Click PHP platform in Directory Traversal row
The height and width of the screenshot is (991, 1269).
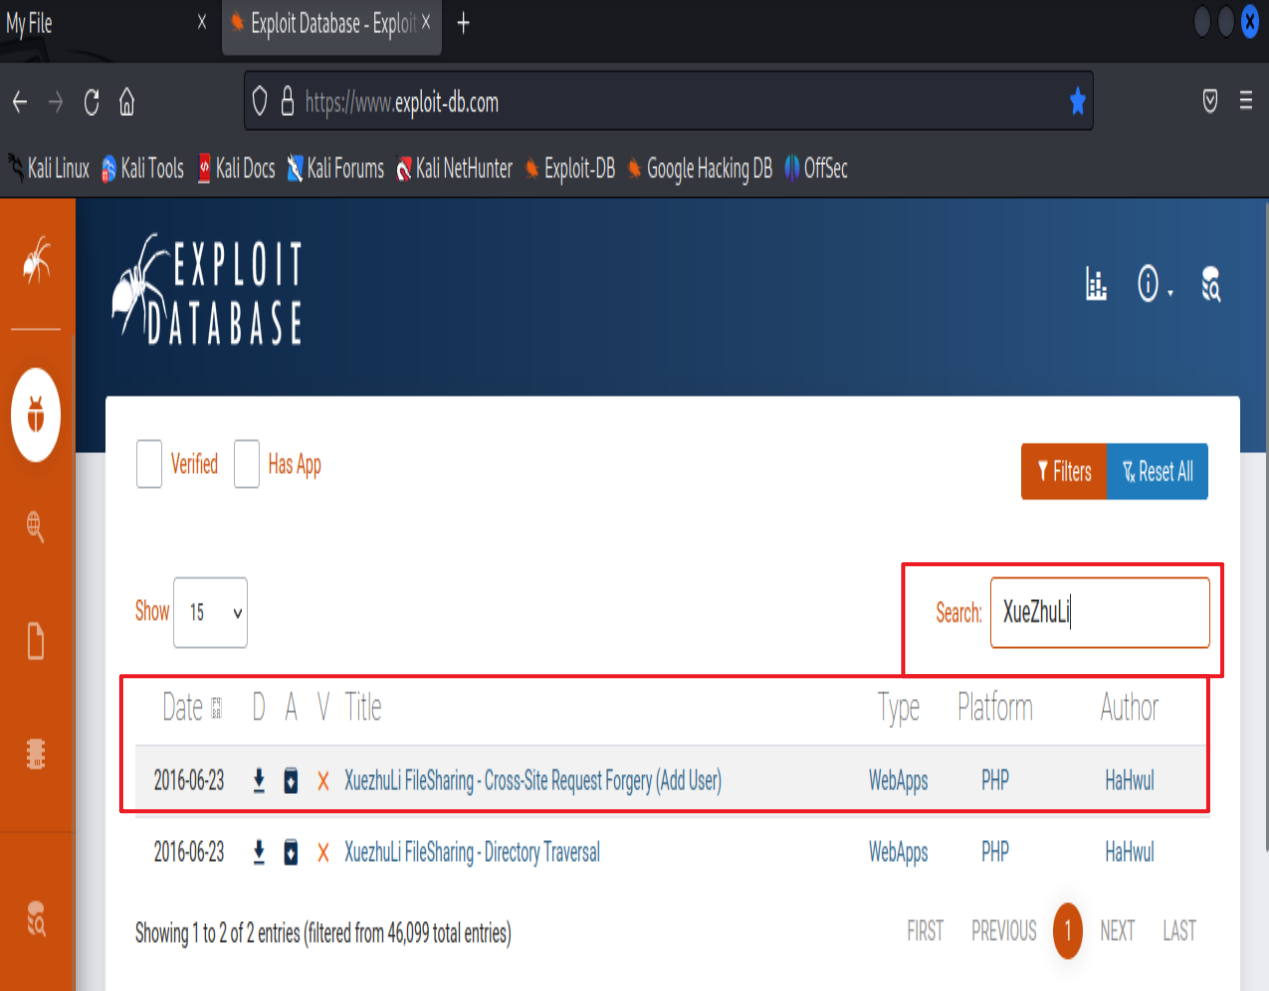click(995, 852)
